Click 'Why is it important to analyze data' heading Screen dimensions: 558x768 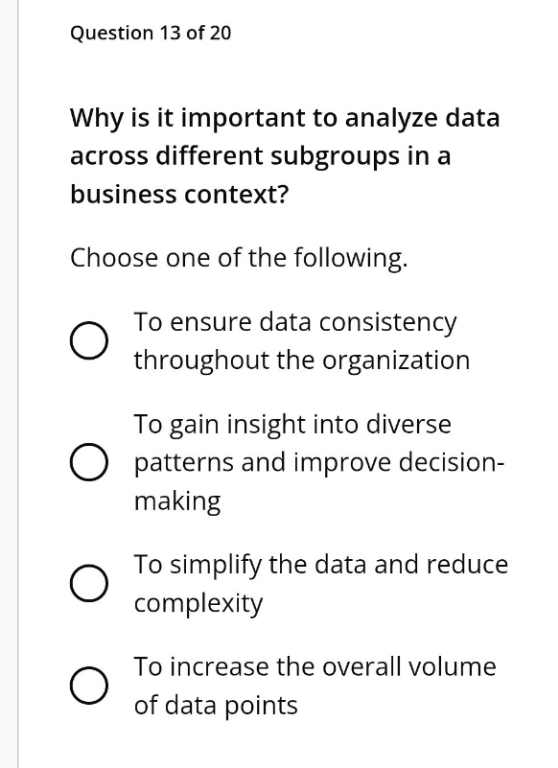(x=285, y=119)
